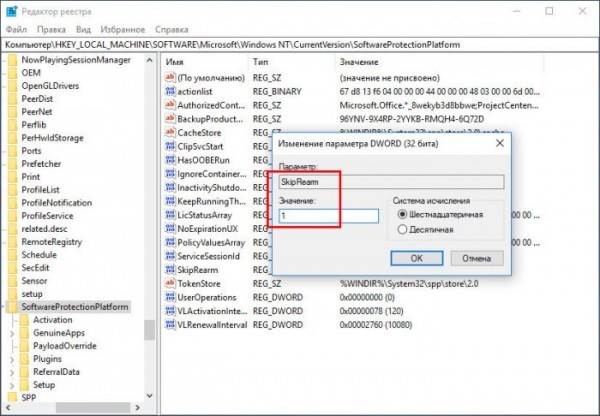Click the AuthorizedCont... string icon
Viewport: 600px width, 416px height.
pyautogui.click(x=170, y=105)
